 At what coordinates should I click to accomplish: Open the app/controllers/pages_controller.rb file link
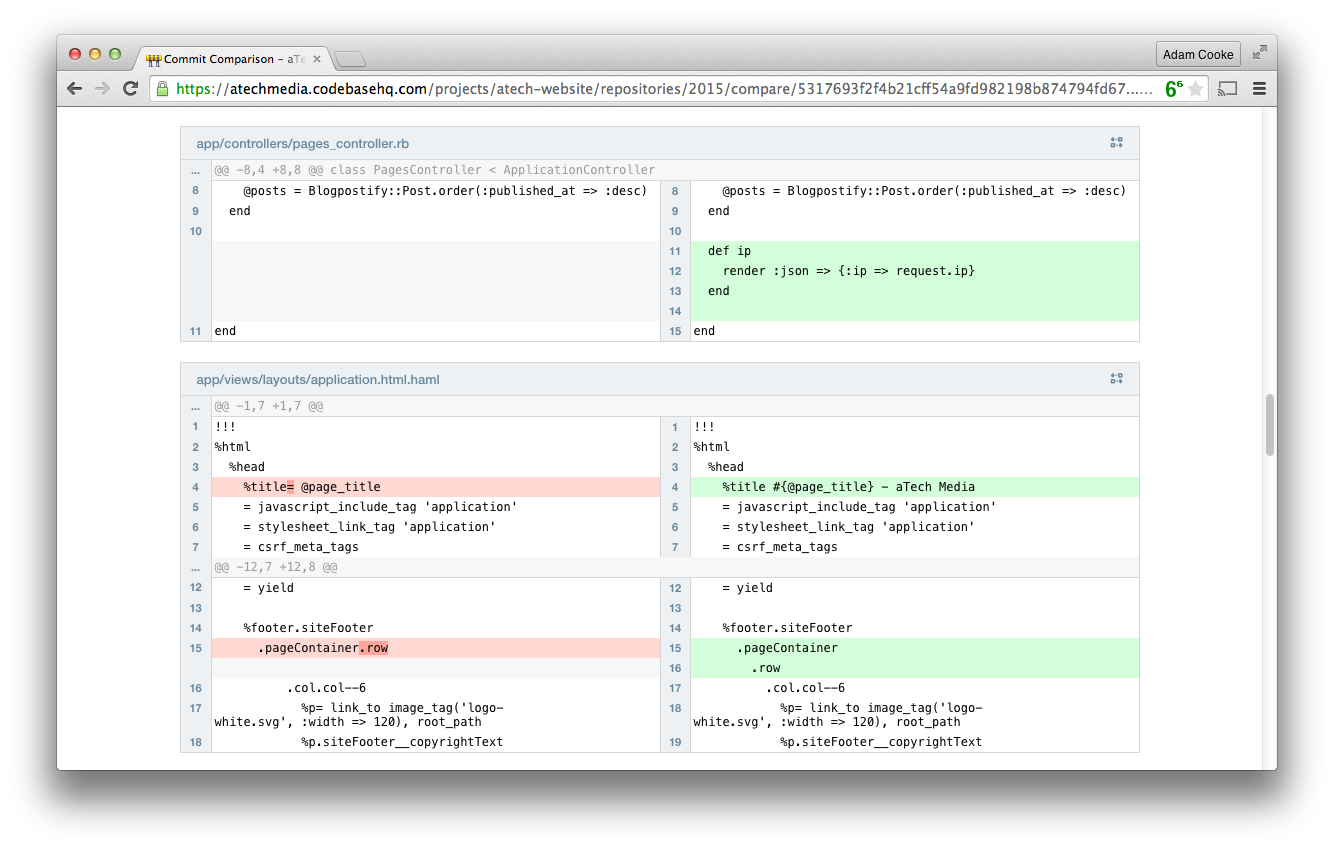click(x=302, y=144)
